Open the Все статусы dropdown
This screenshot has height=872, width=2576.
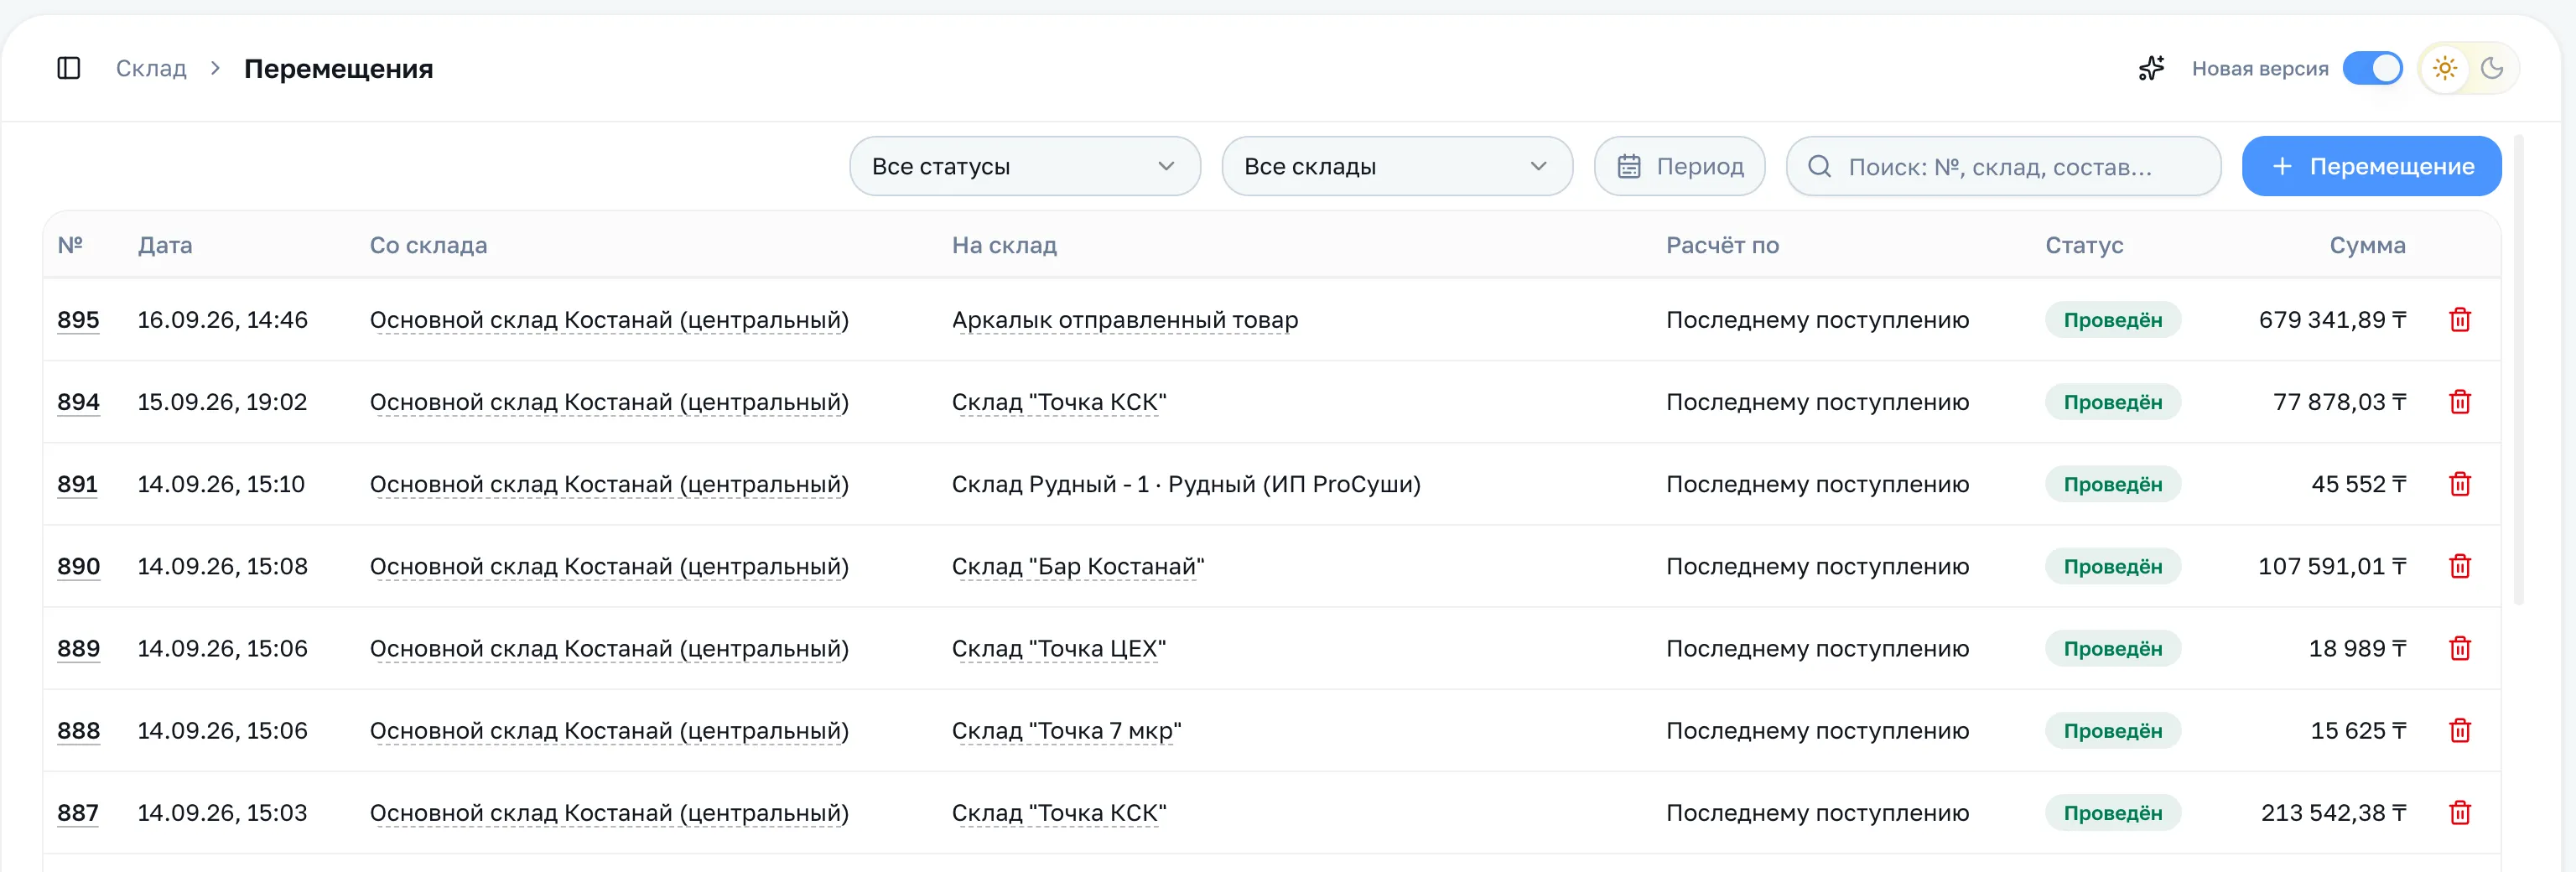pos(1025,166)
